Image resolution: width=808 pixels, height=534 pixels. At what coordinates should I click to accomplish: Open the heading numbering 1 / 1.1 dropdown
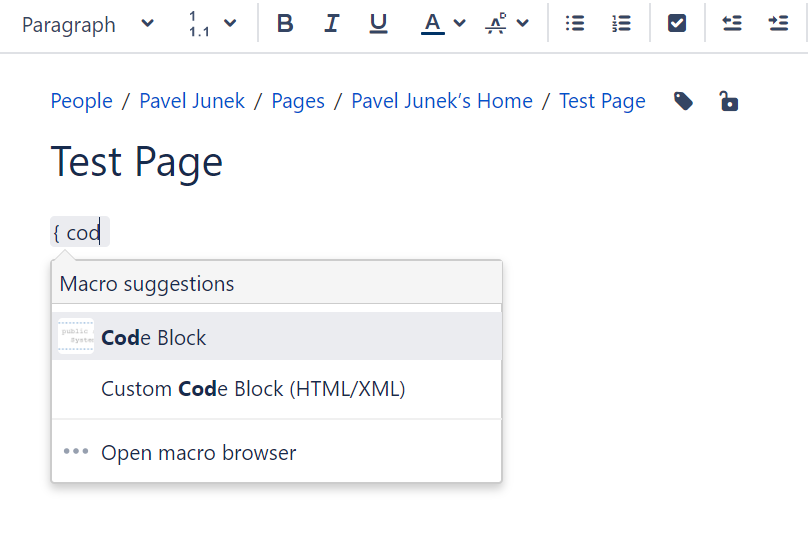tap(212, 24)
